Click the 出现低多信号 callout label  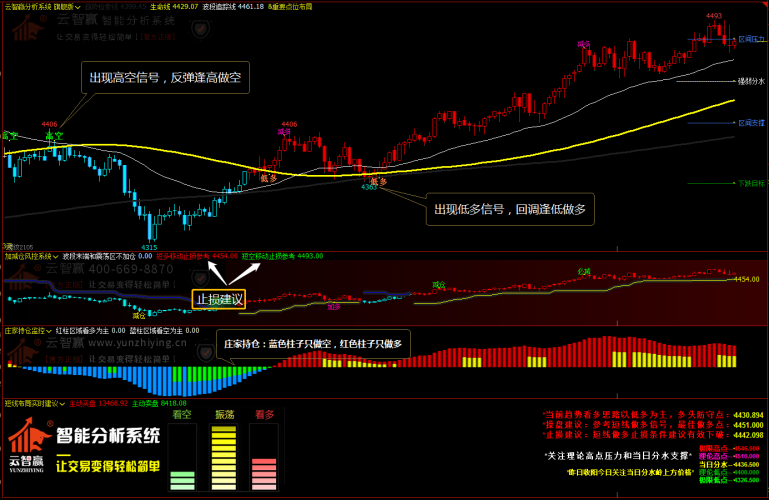coord(509,210)
